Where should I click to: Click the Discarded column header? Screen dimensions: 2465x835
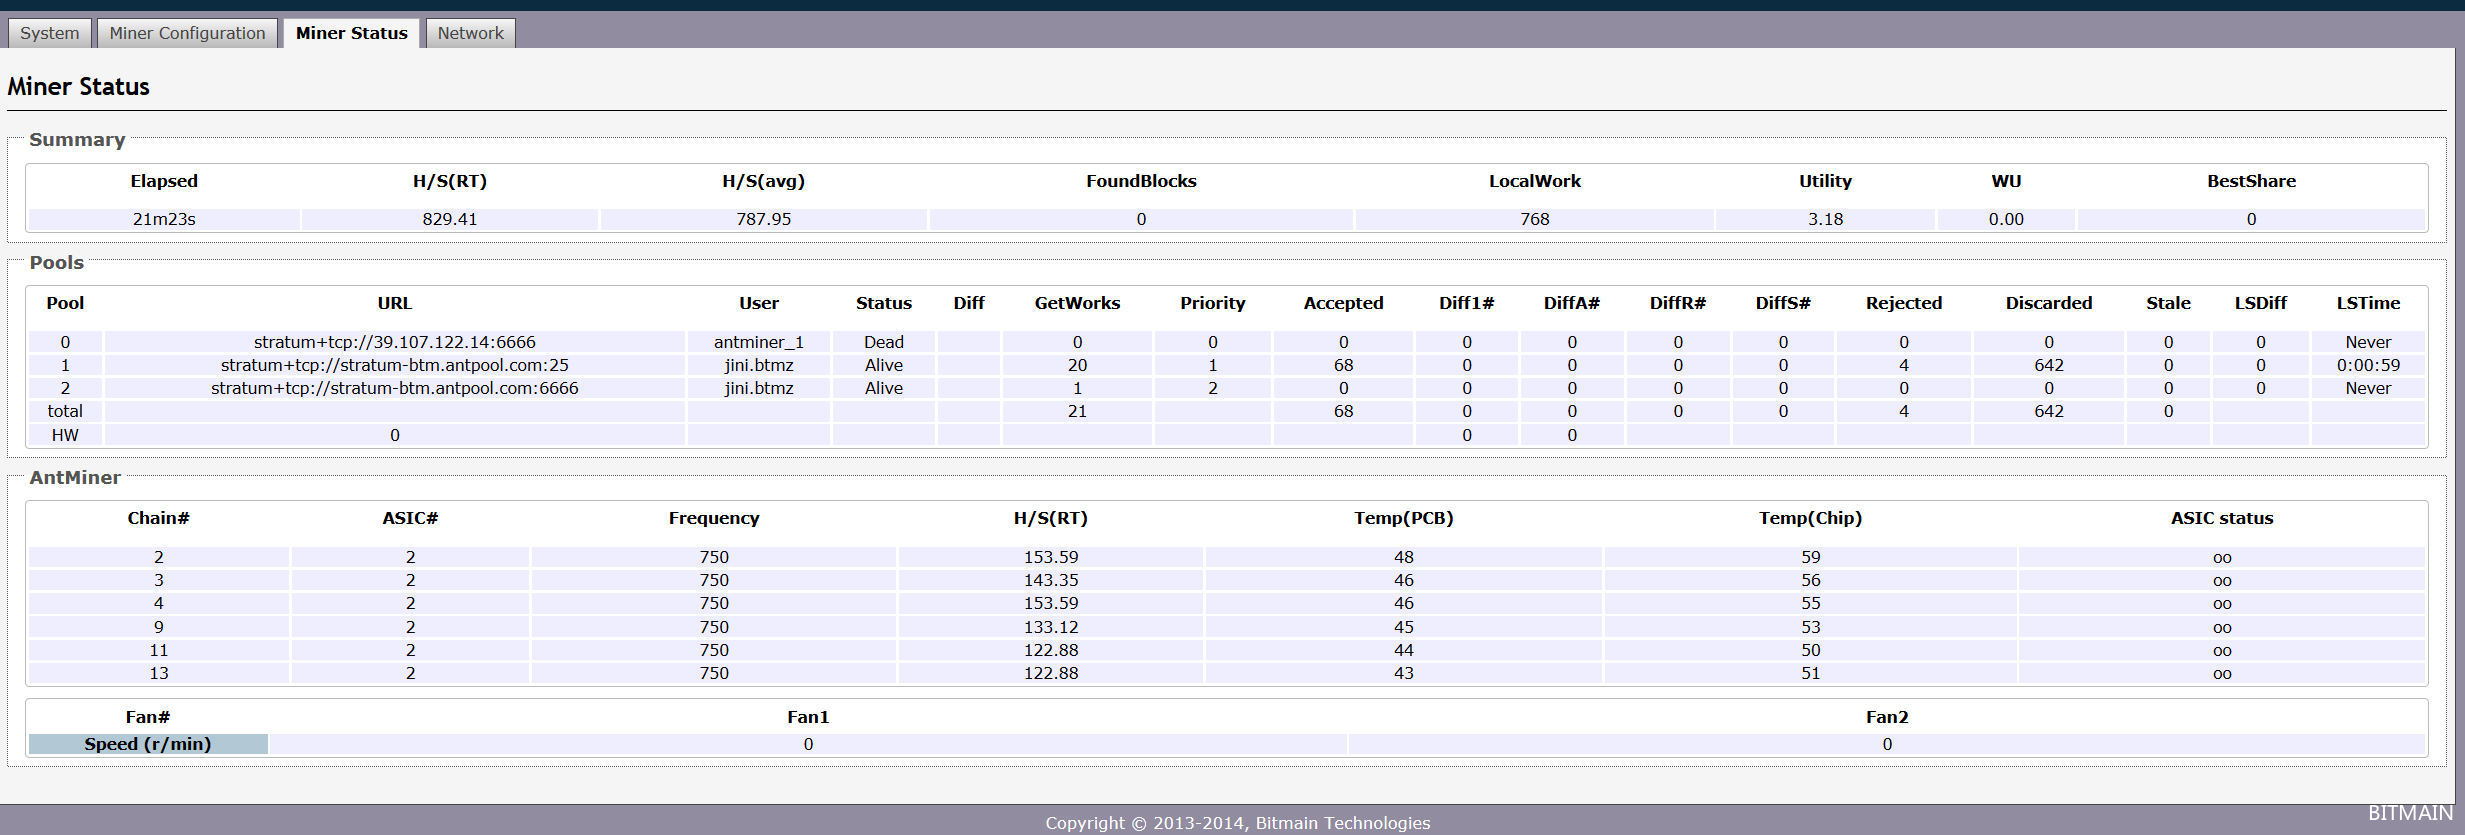click(2048, 303)
